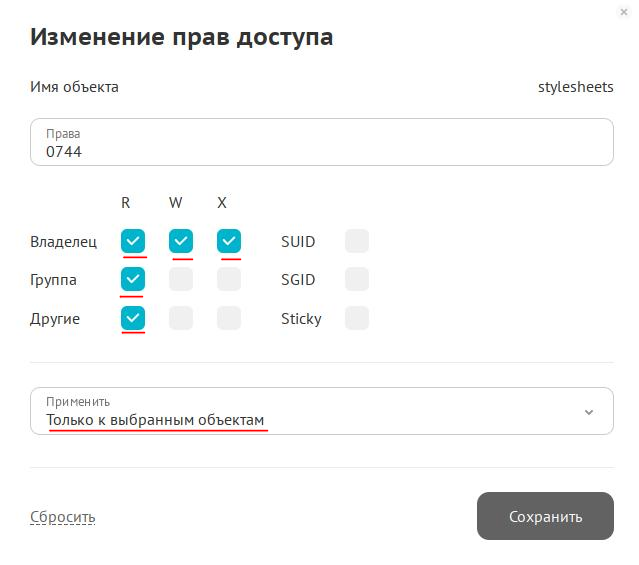Click the stylesheets object name
This screenshot has width=639, height=565.
coord(575,87)
